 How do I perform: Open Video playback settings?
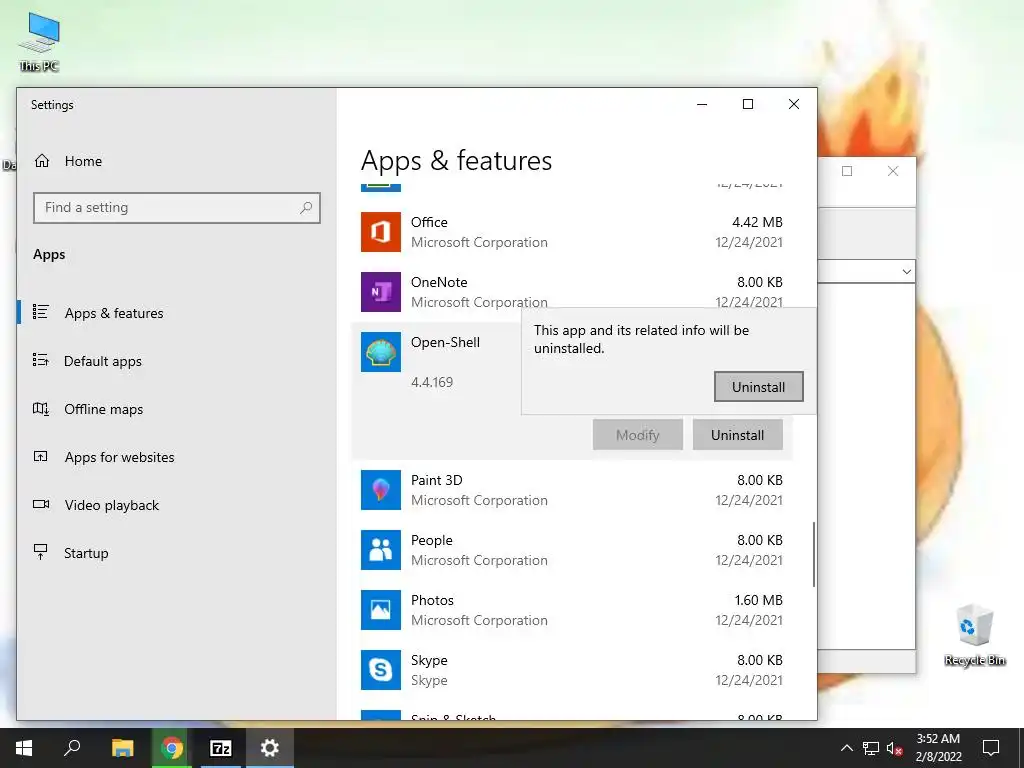112,505
